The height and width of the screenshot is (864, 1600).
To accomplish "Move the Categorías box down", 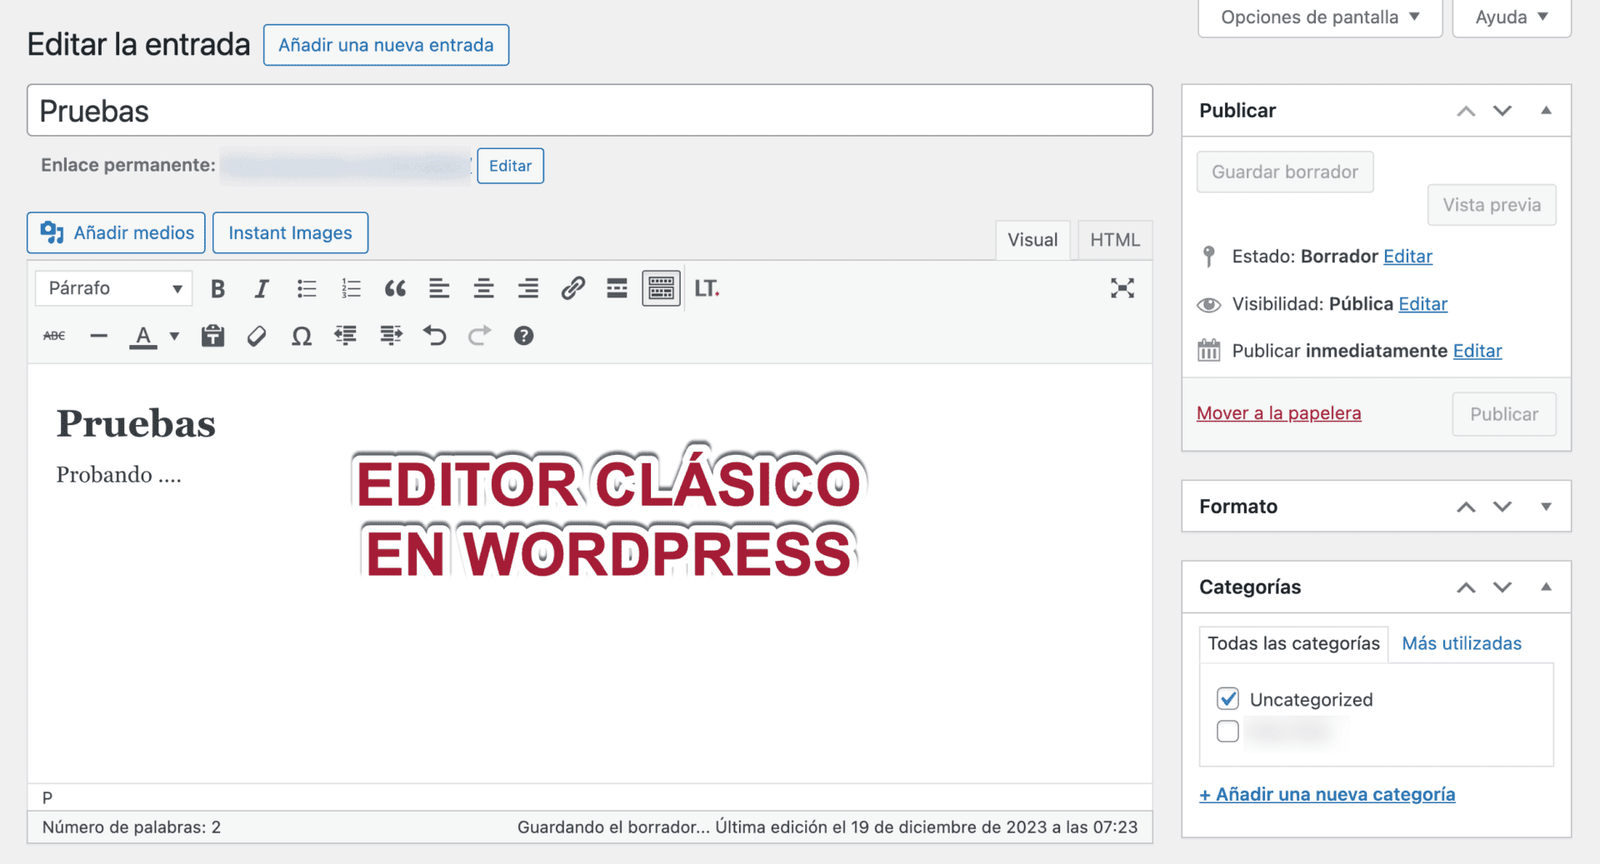I will [1502, 587].
